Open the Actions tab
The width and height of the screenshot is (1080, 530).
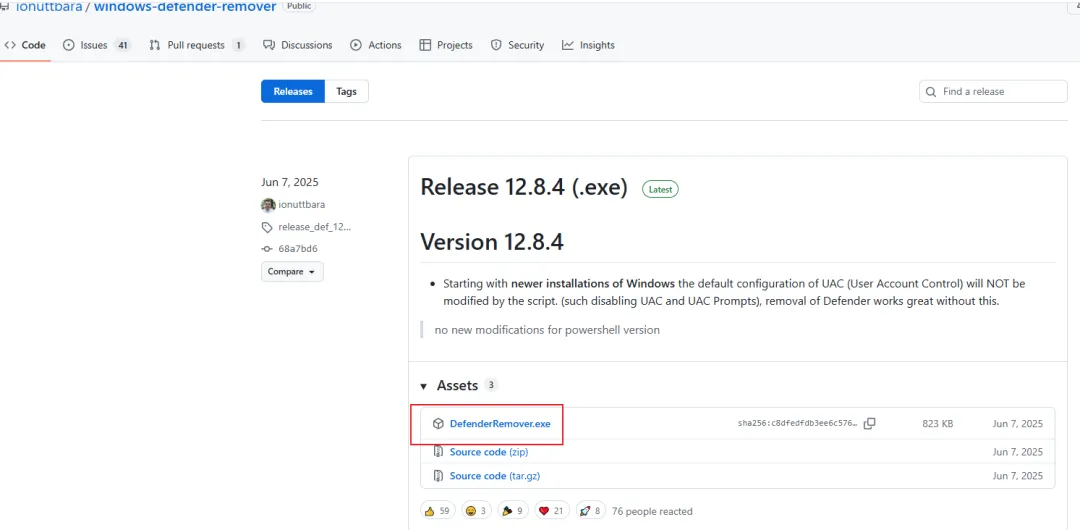(x=375, y=45)
